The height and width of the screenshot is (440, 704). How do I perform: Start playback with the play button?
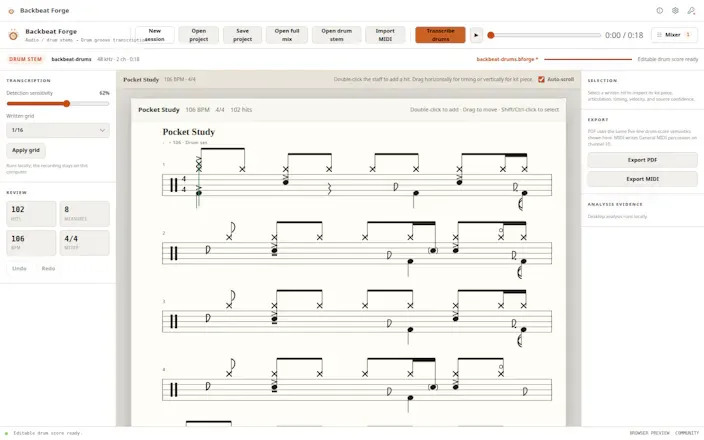point(476,35)
